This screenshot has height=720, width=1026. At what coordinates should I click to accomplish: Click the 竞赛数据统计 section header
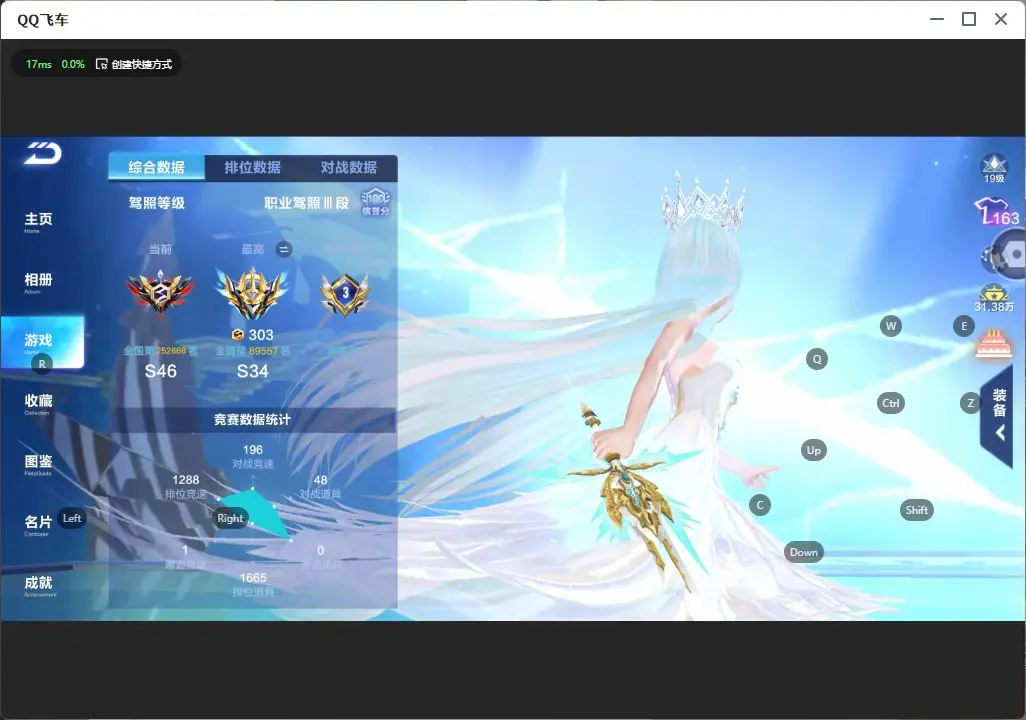click(253, 420)
